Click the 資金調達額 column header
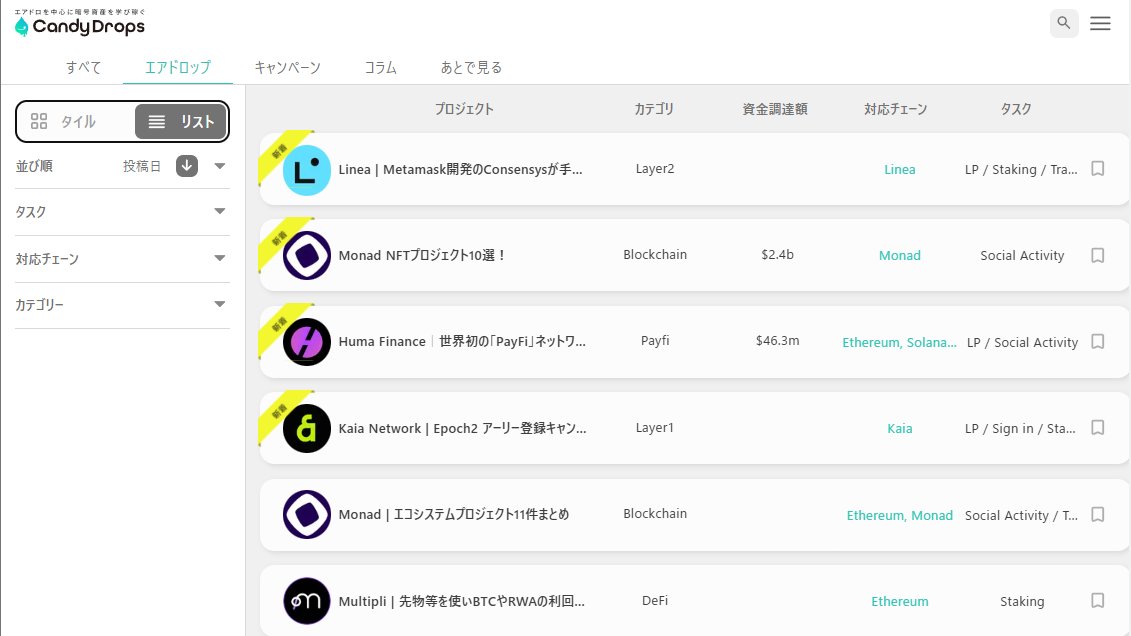This screenshot has height=636, width=1131. click(x=775, y=109)
